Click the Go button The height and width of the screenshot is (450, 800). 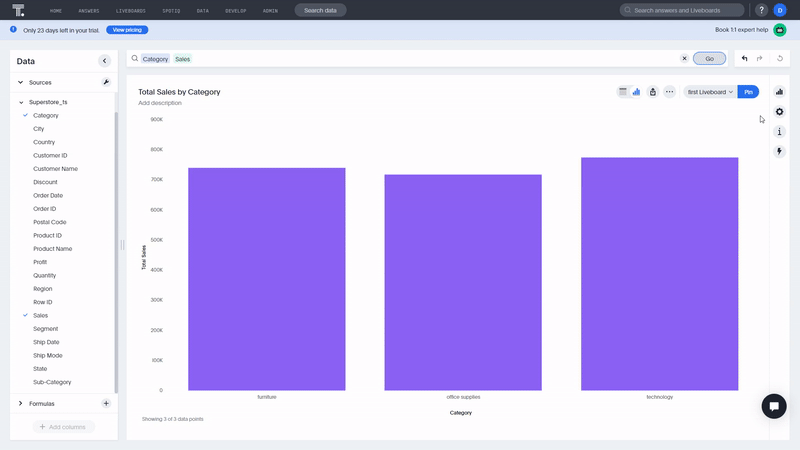(x=709, y=59)
